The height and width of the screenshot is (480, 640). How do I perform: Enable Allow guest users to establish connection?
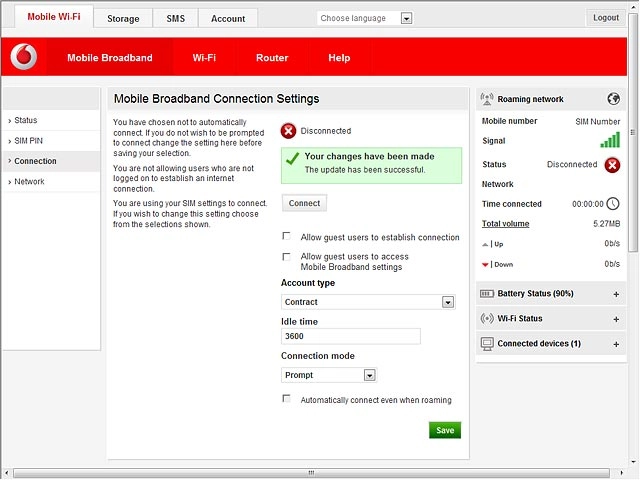(287, 236)
